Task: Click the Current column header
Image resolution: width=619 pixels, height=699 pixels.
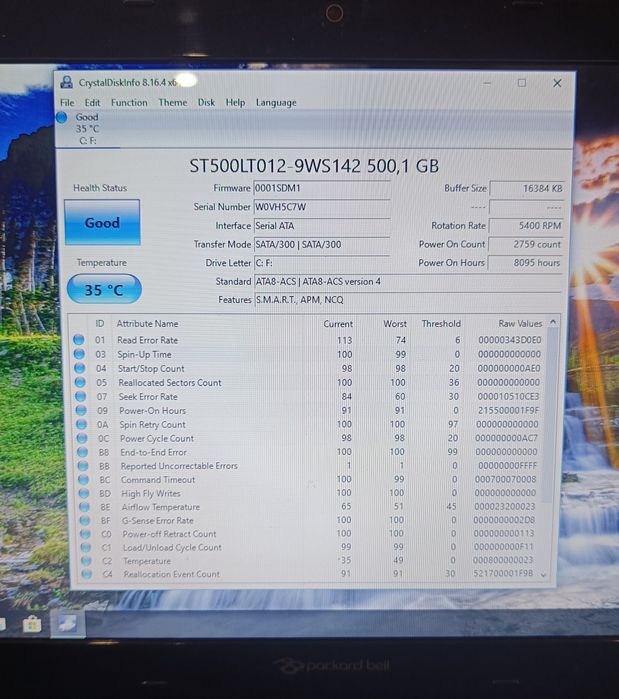Action: tap(338, 324)
